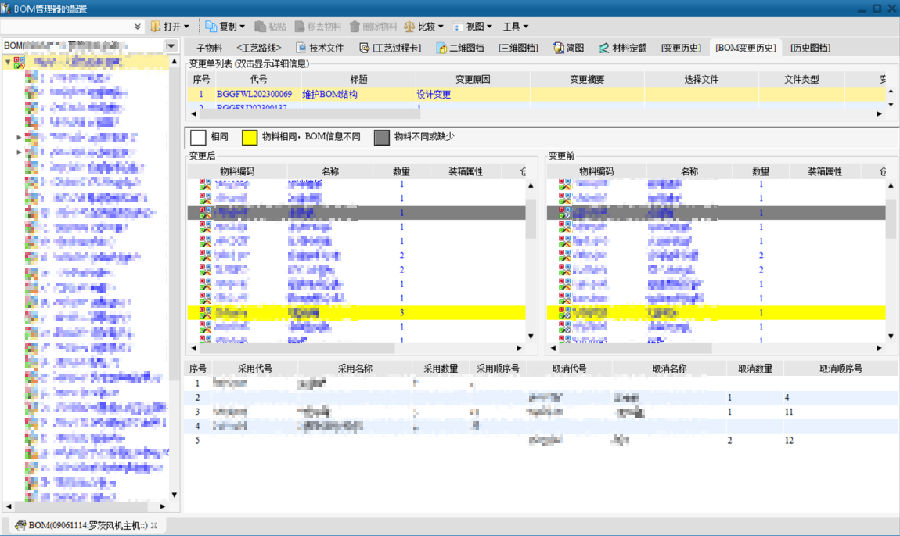Click the 视图 (View) toolbar icon
Image resolution: width=900 pixels, height=536 pixels.
[x=458, y=27]
